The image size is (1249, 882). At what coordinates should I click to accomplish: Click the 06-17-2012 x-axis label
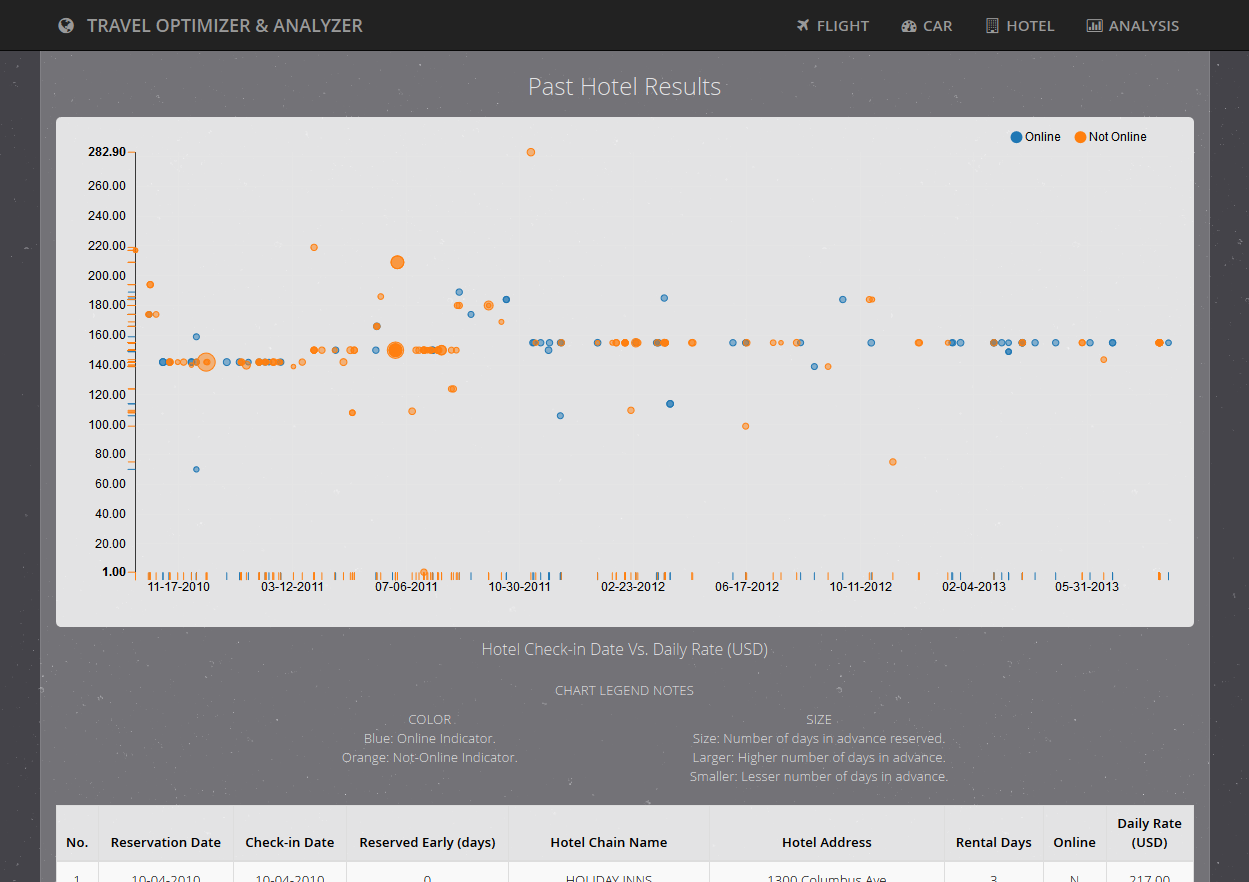tap(747, 587)
